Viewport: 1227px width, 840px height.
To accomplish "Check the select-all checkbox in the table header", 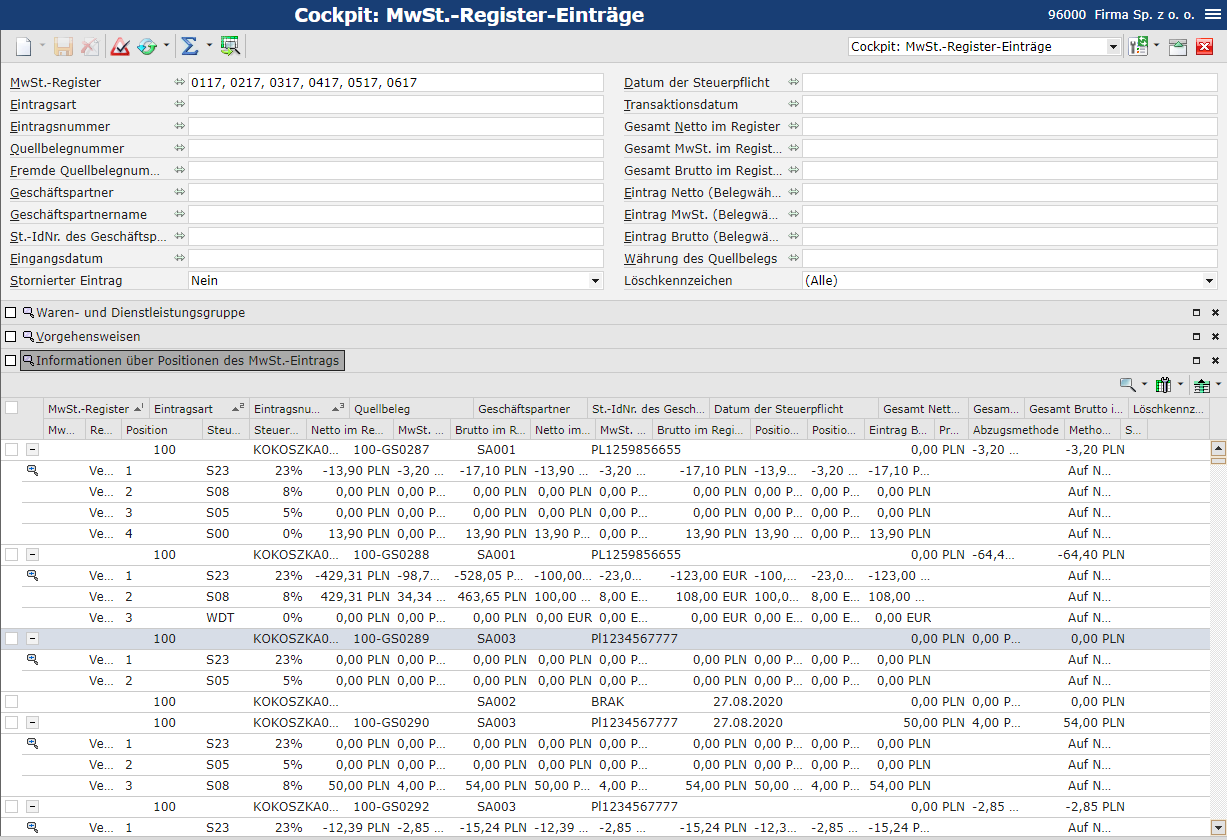I will (x=11, y=408).
